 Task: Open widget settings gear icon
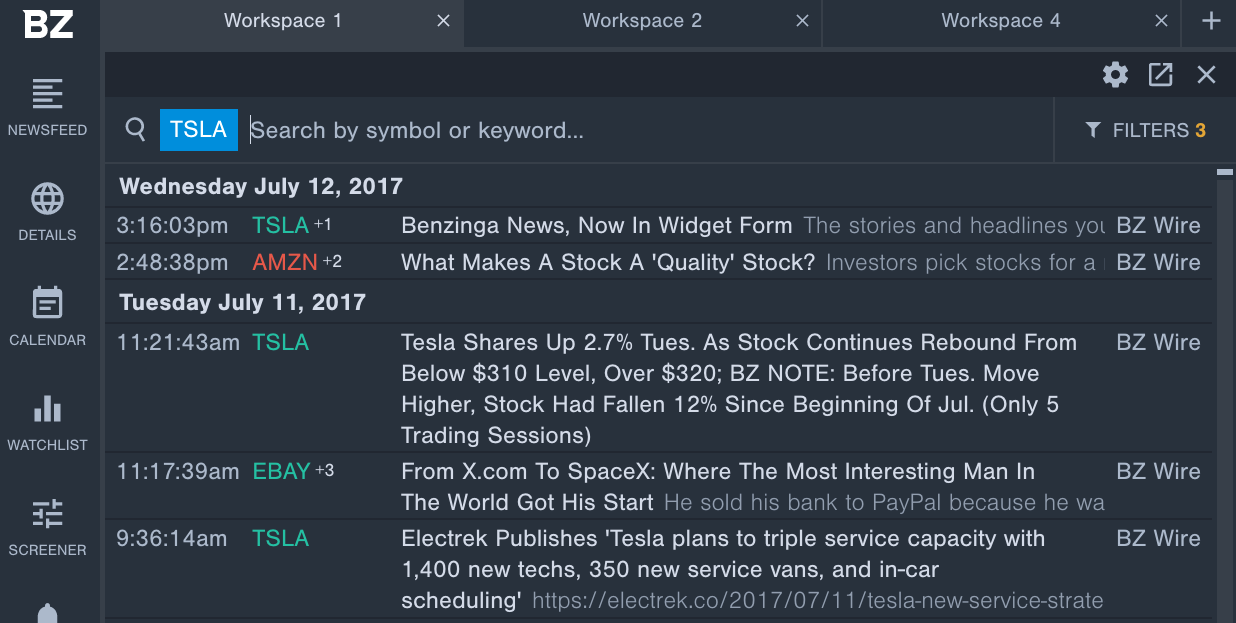tap(1115, 75)
